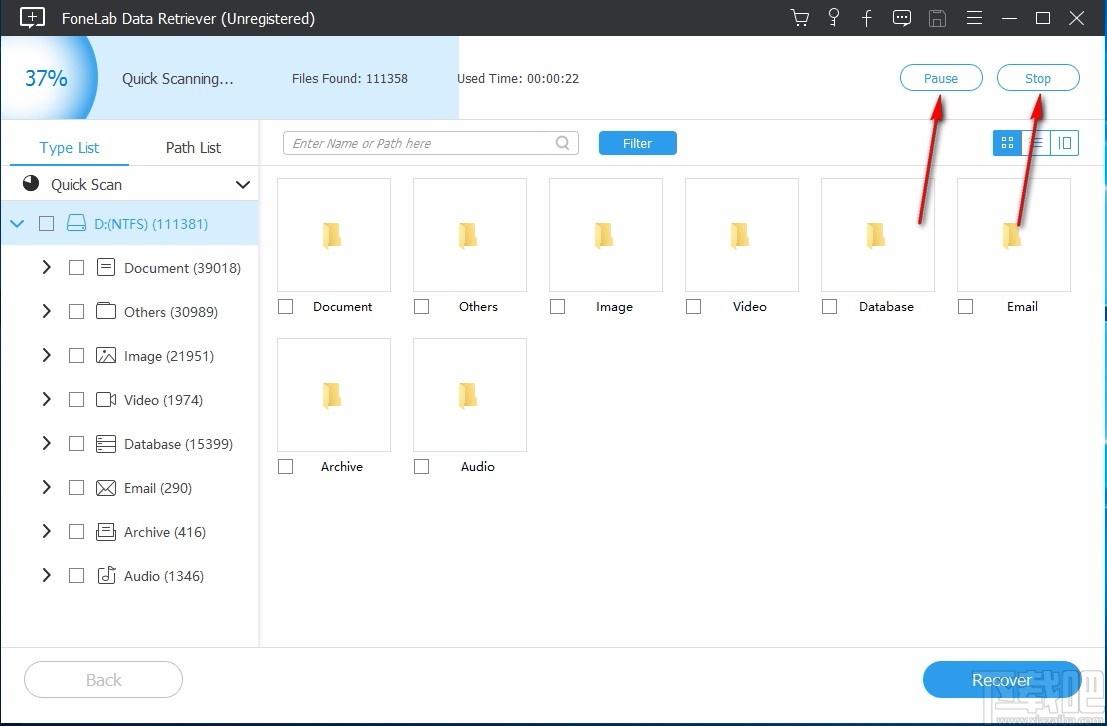1107x726 pixels.
Task: Switch to the Path List tab
Action: click(193, 147)
